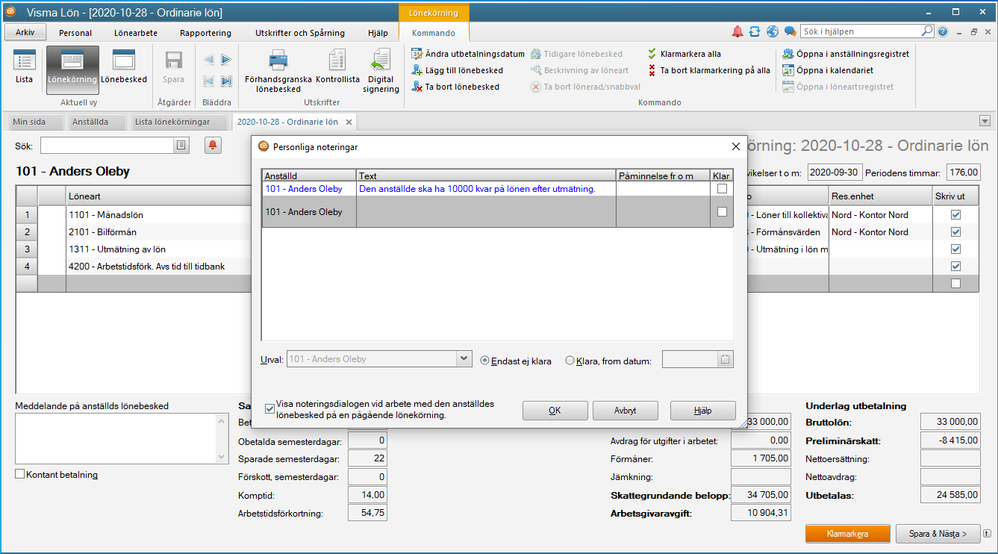Select the Endast ej klara option
The width and height of the screenshot is (998, 554).
point(485,360)
